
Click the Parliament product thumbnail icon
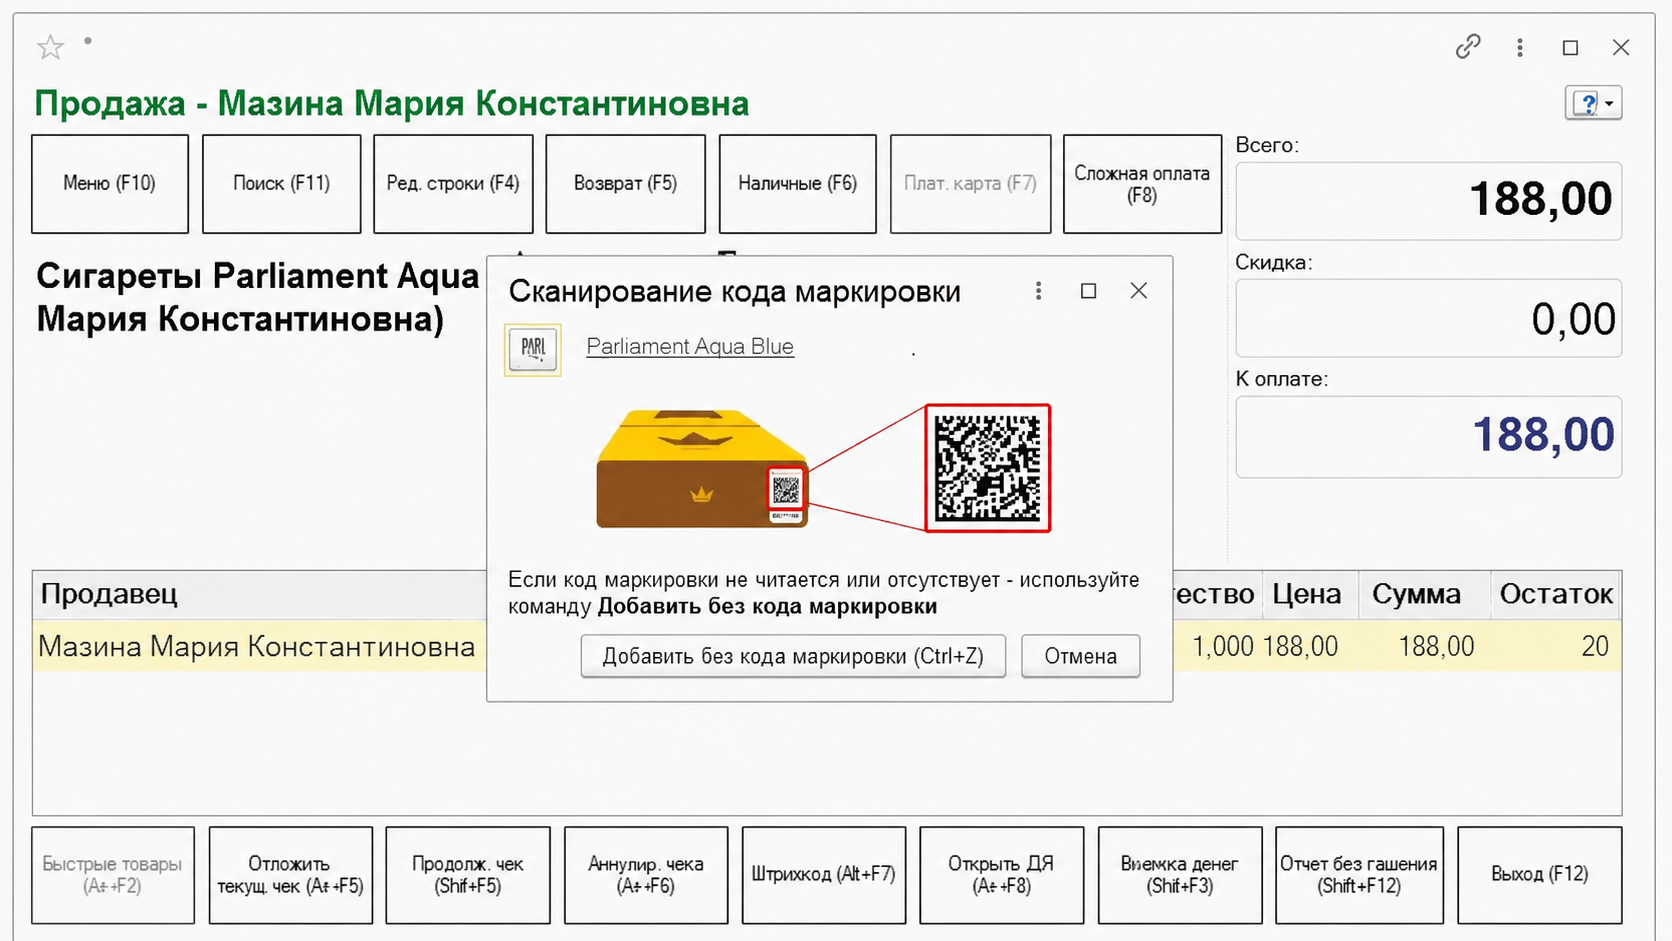(533, 350)
